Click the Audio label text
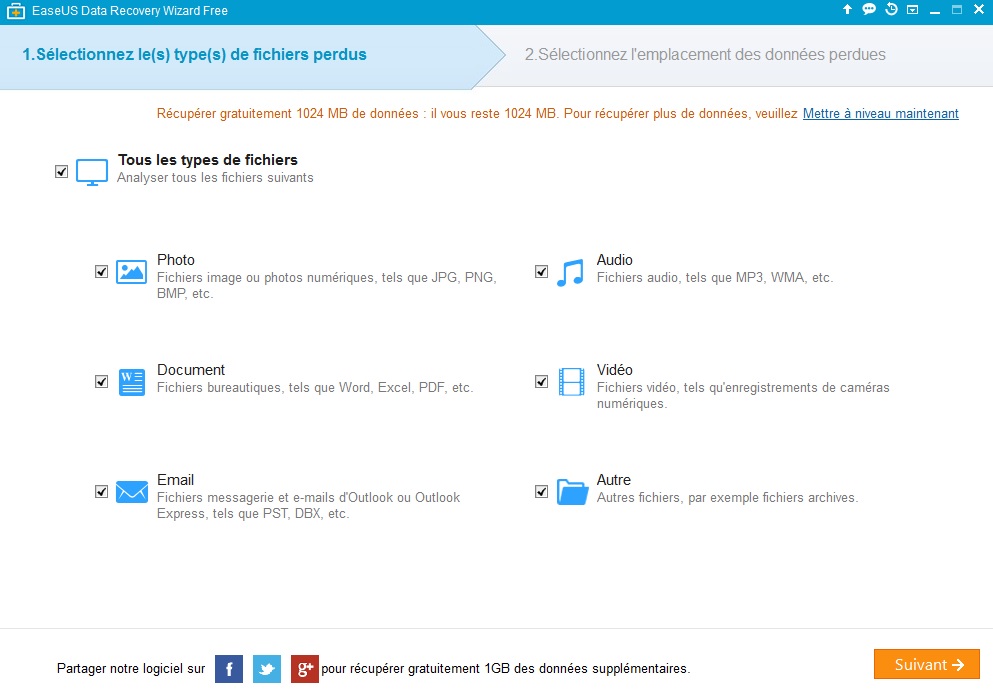 click(614, 260)
